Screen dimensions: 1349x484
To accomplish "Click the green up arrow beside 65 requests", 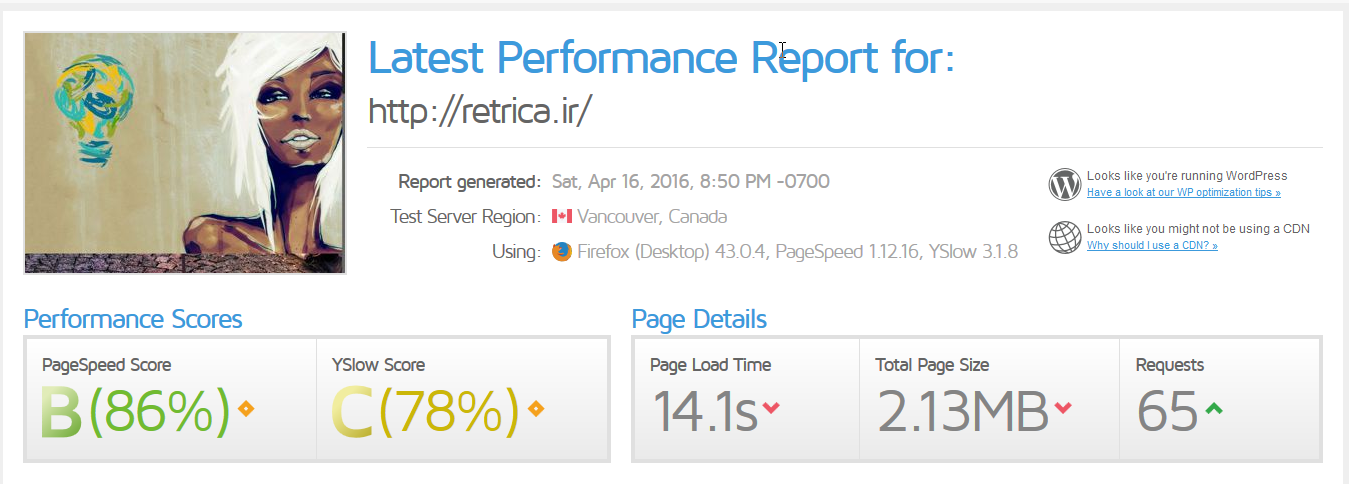I will pyautogui.click(x=1213, y=408).
